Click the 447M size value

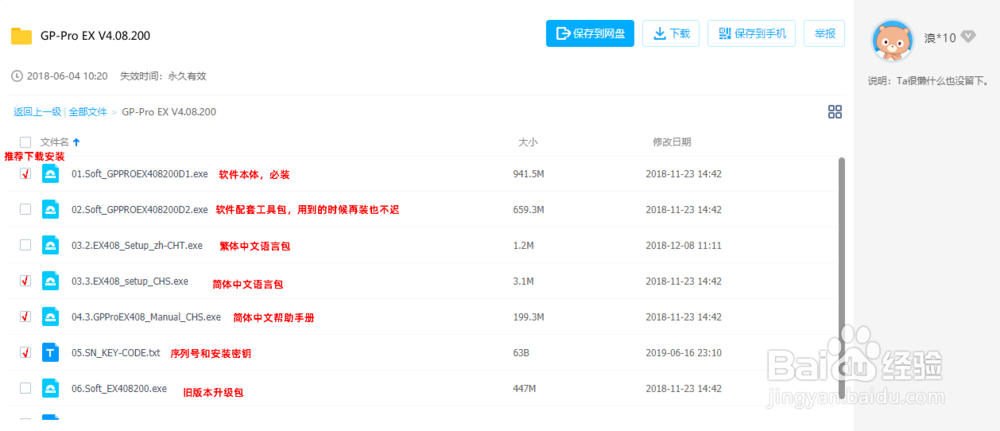click(524, 388)
